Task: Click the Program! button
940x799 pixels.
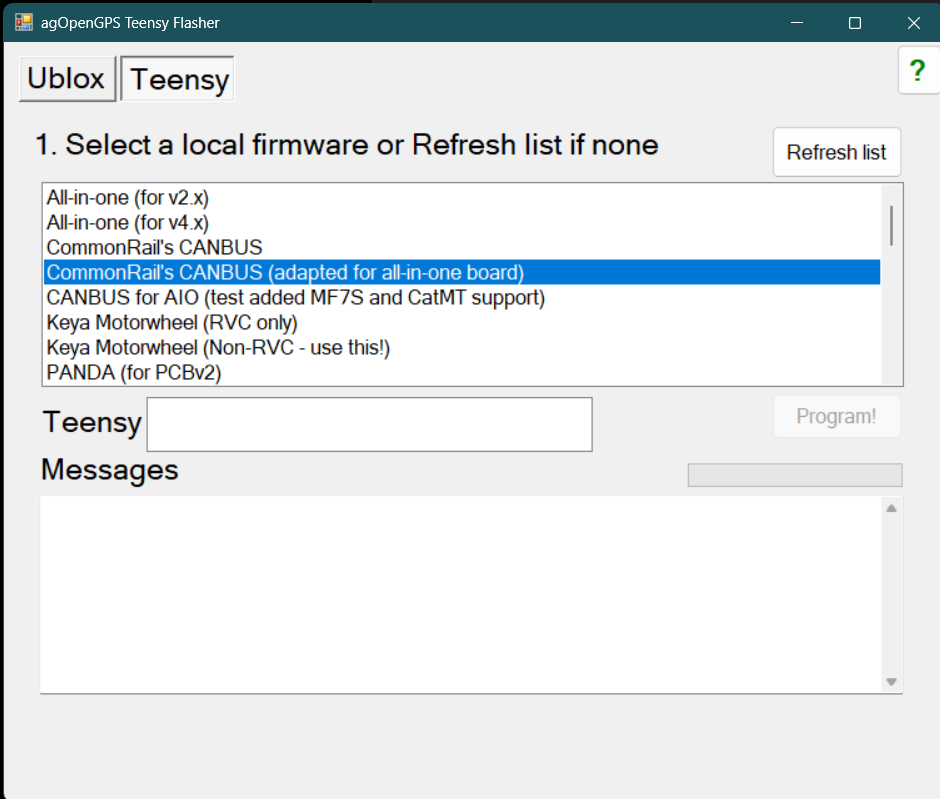Action: click(837, 416)
